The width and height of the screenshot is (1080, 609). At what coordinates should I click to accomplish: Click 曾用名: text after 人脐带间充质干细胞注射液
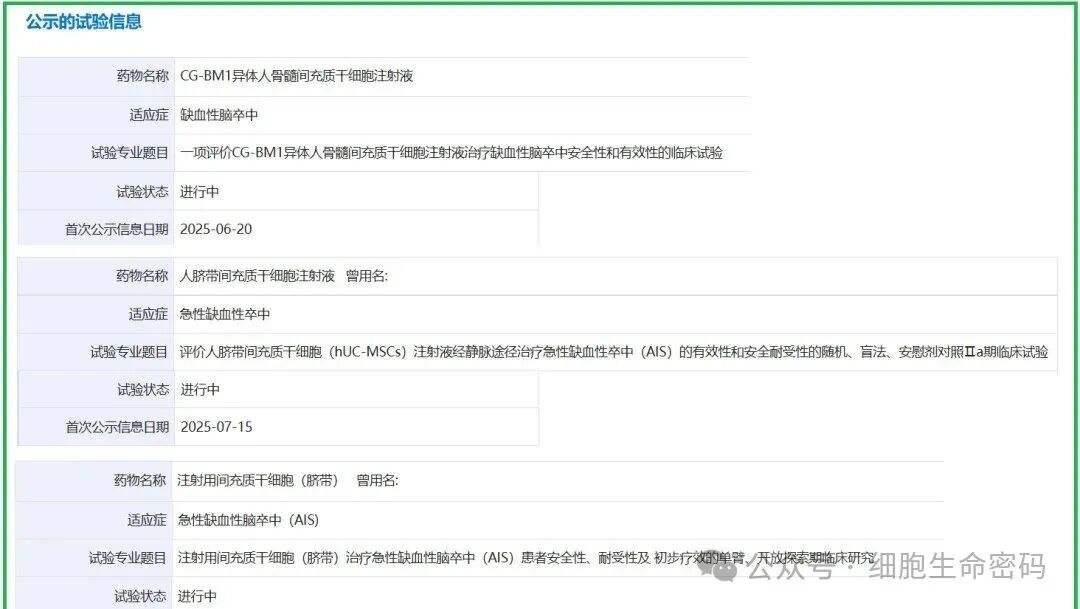pyautogui.click(x=367, y=276)
